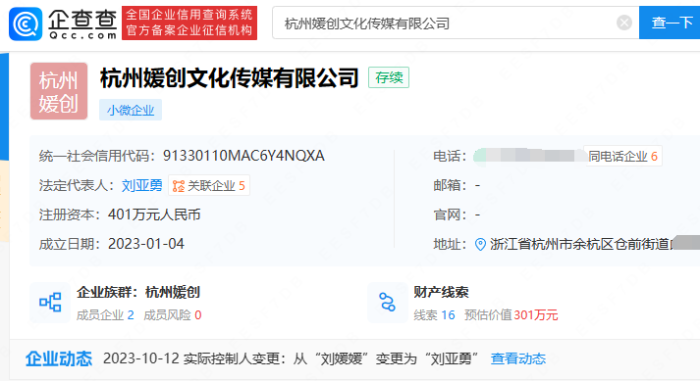The image size is (700, 381).
Task: Open 成员风险 0 count link
Action: tap(172, 315)
